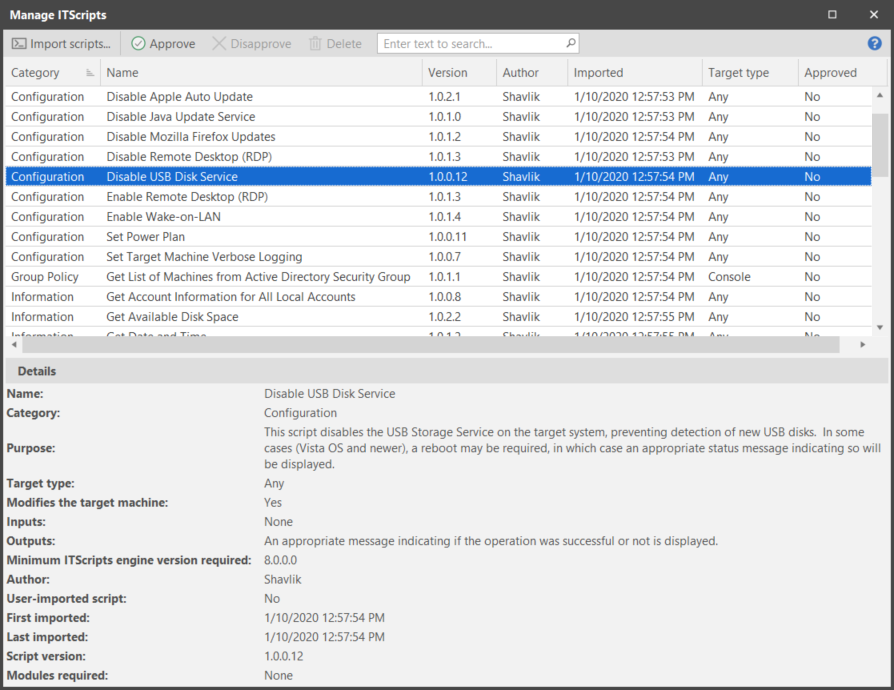Click the vertical scrollbar thumb
Screen dimensions: 894x690
coord(880,145)
